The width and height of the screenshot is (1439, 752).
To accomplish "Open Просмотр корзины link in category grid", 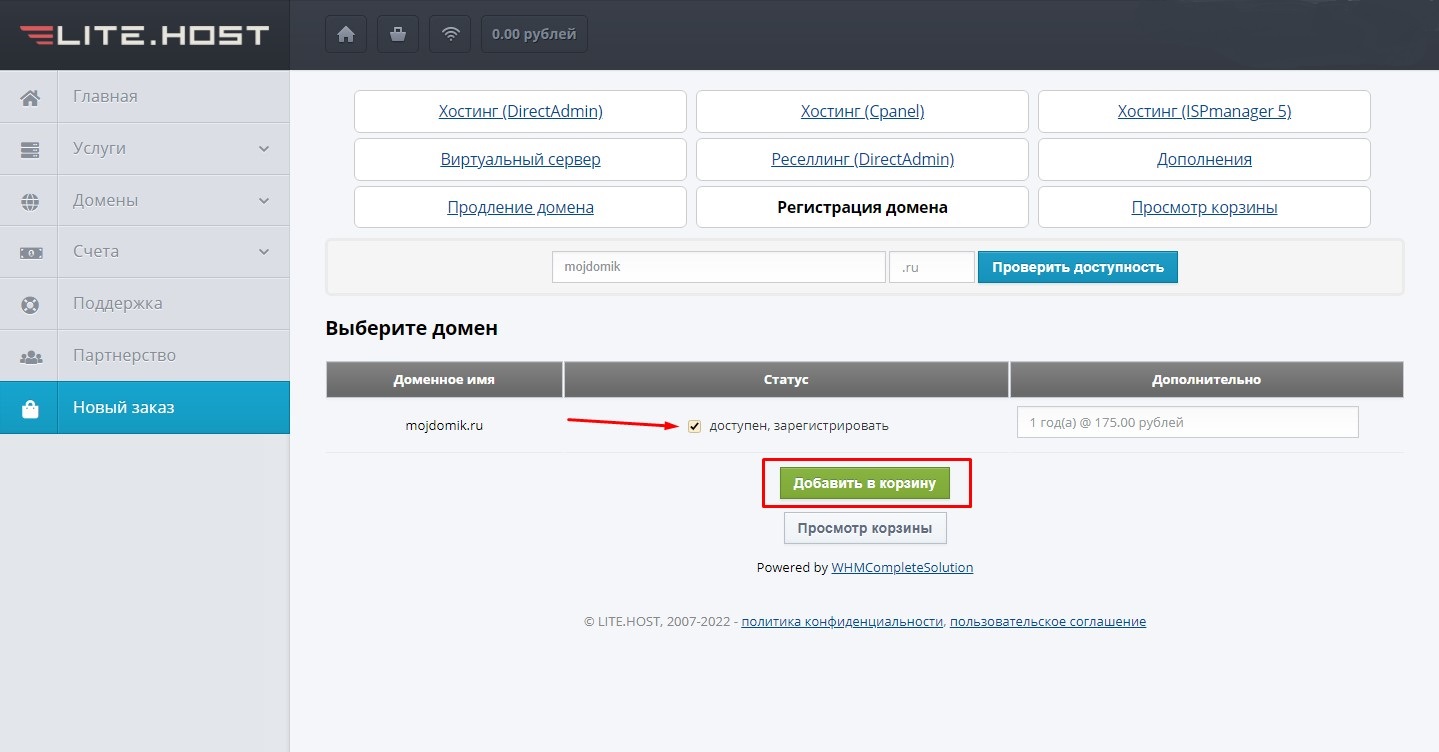I will point(1204,207).
